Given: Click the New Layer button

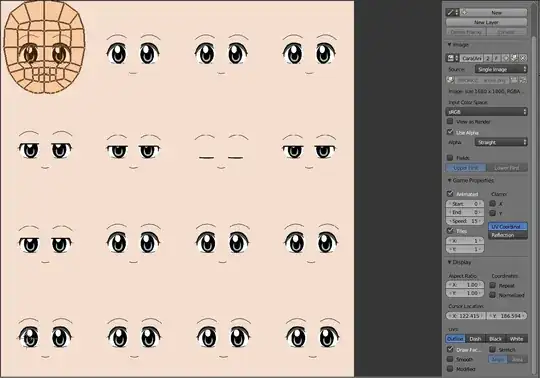Looking at the screenshot, I should (486, 22).
